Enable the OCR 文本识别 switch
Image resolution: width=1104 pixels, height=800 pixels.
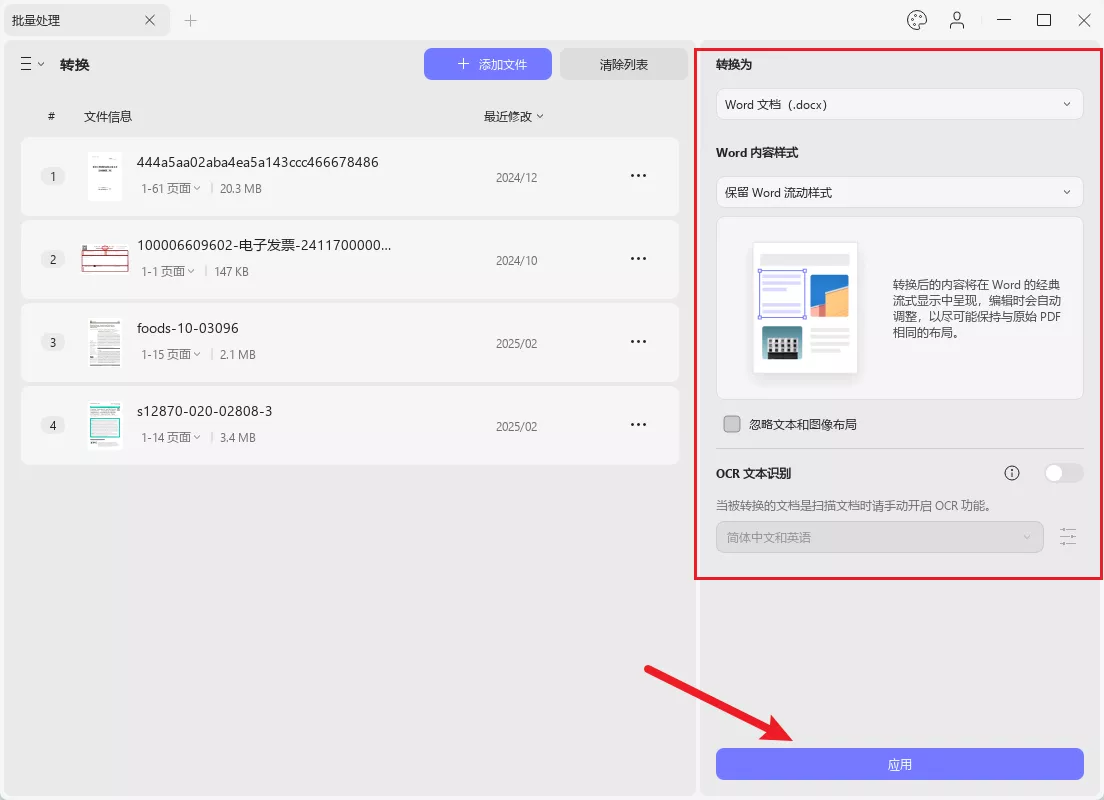tap(1063, 473)
